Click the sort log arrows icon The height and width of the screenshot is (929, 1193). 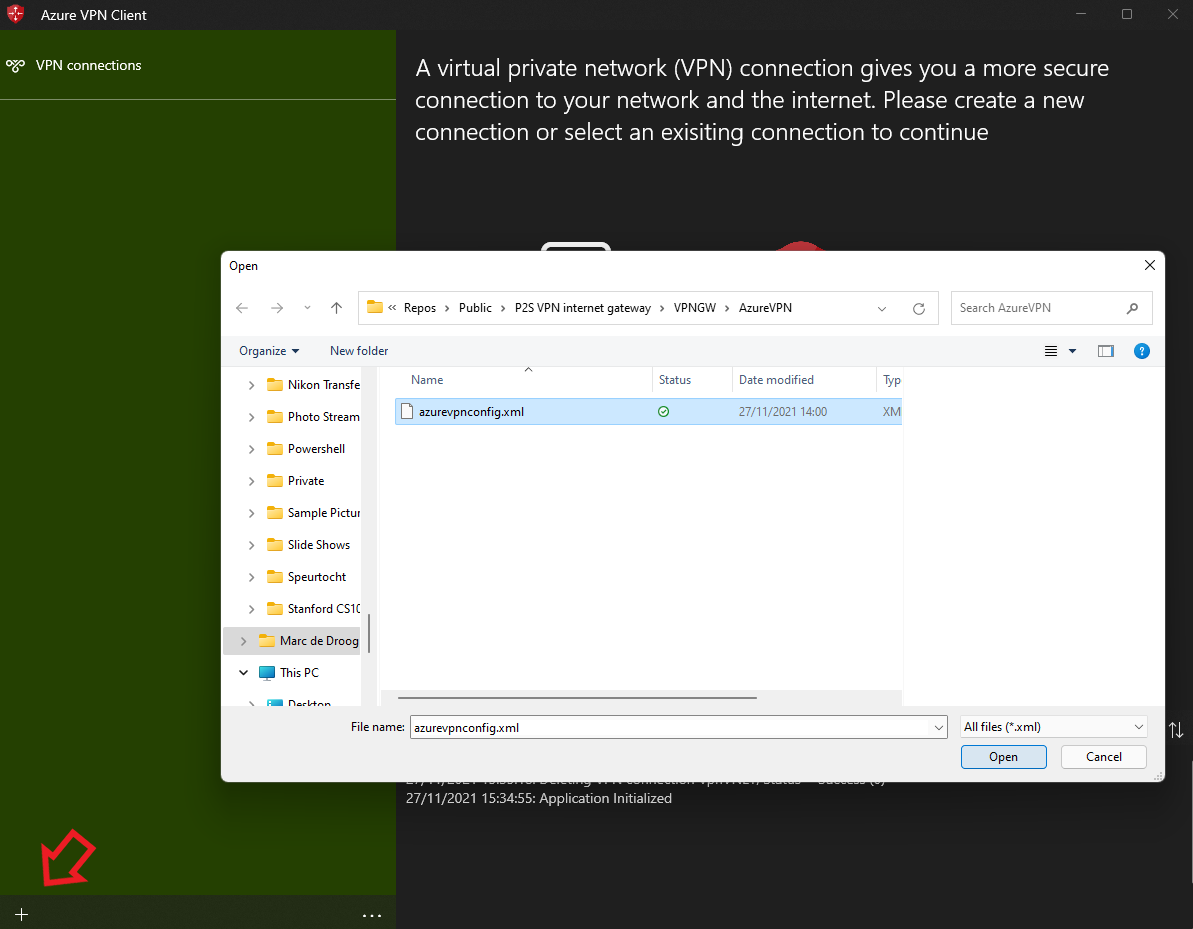pyautogui.click(x=1176, y=730)
